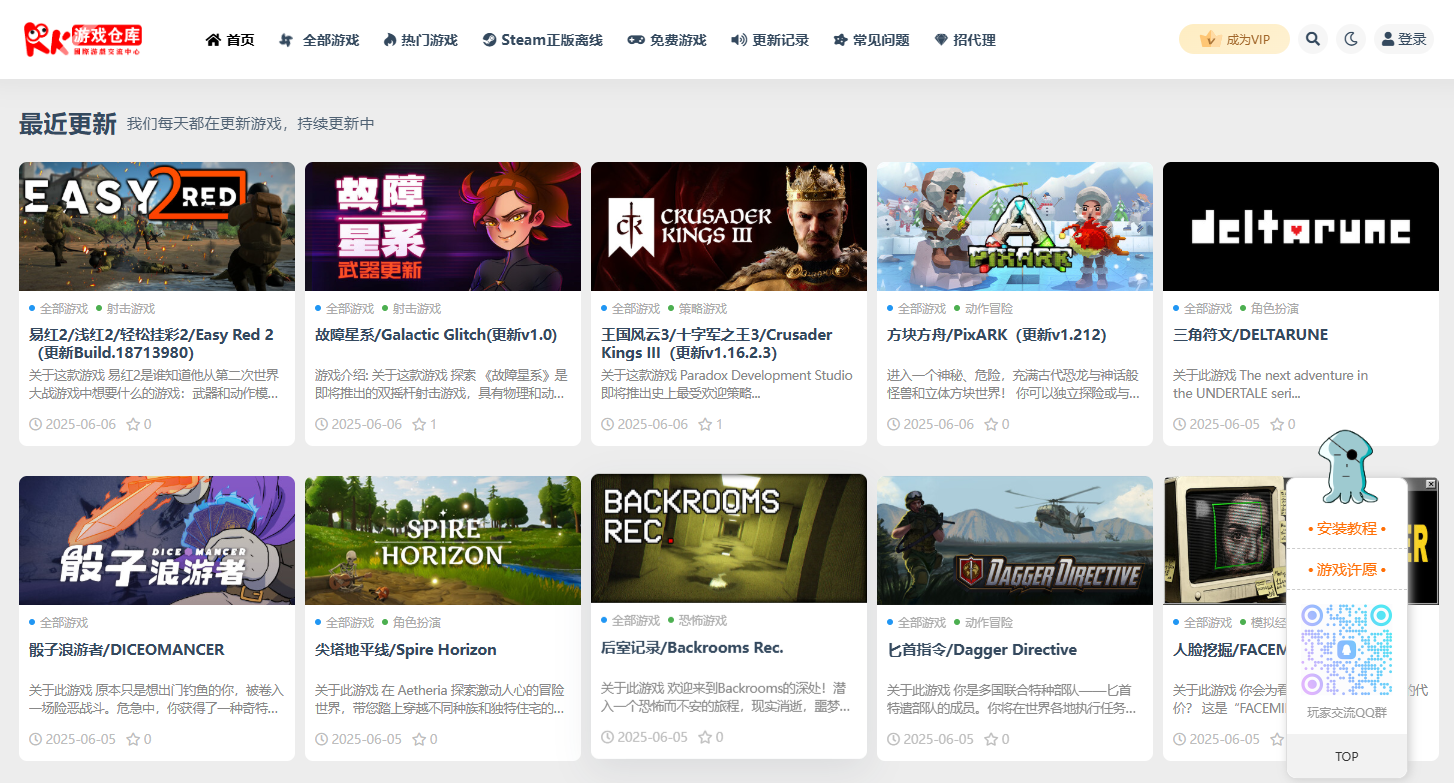This screenshot has height=783, width=1454.
Task: Open title 后室记录/Backrooms Rec.
Action: (692, 647)
